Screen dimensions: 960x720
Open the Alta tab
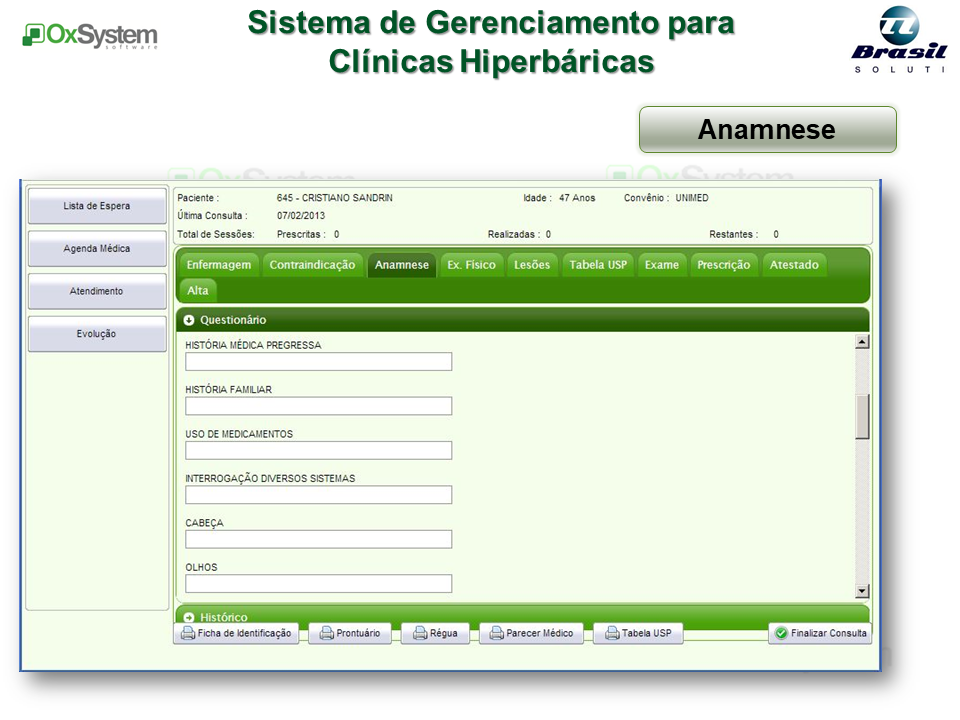point(198,290)
